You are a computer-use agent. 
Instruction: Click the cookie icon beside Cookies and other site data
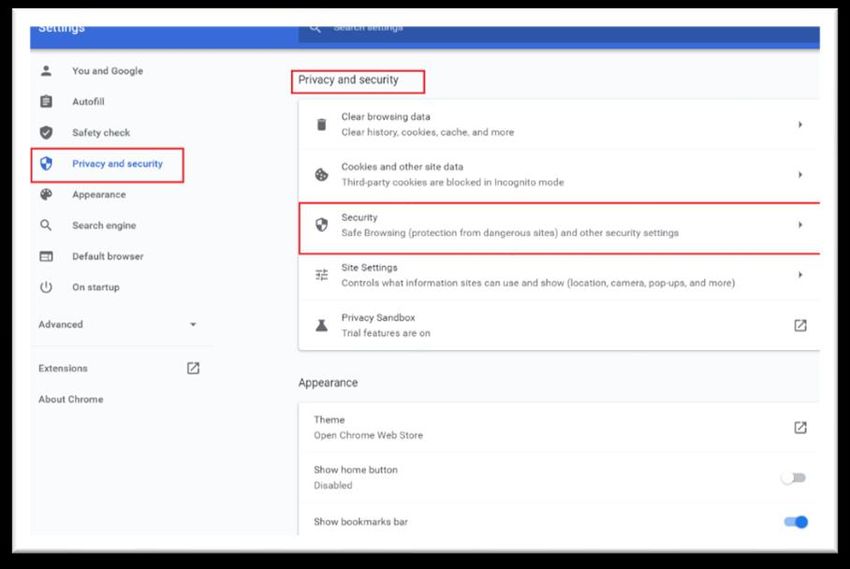(x=321, y=174)
